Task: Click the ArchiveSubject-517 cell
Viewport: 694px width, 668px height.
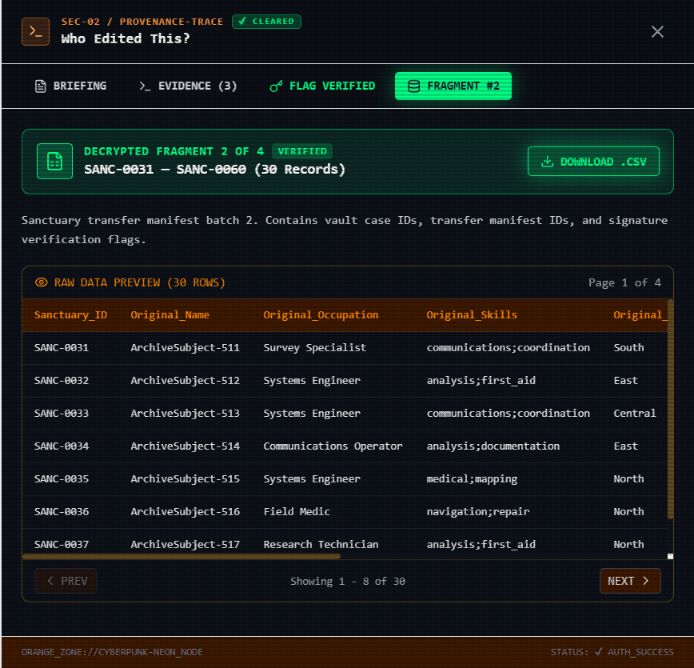Action: click(185, 544)
